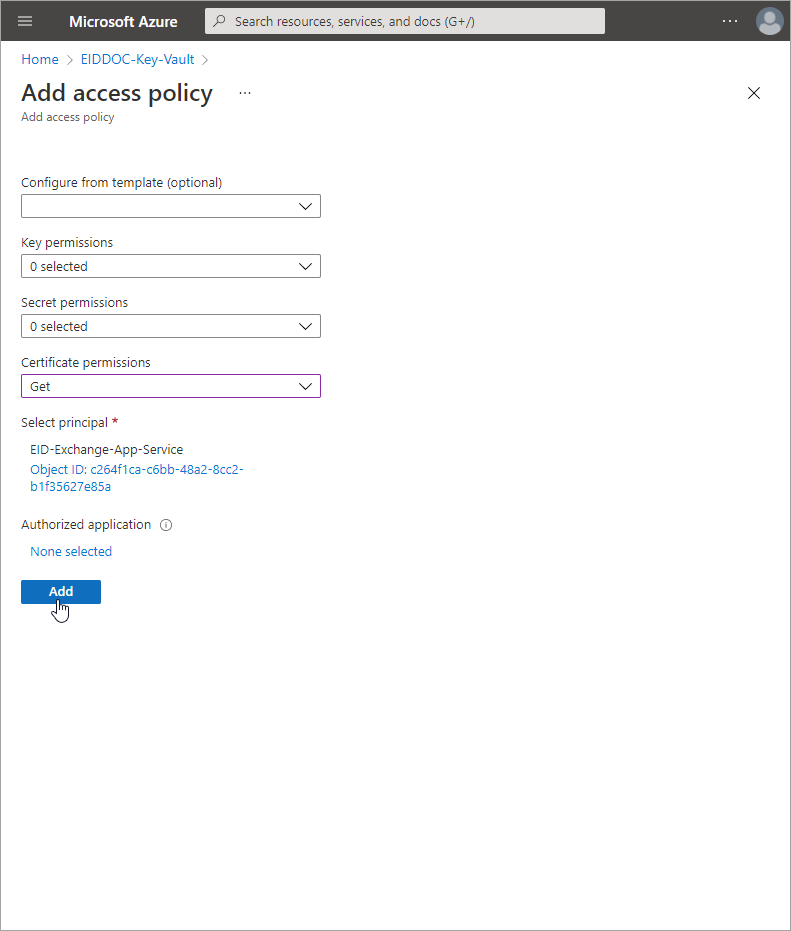Viewport: 791px width, 931px height.
Task: Go to Home breadcrumb
Action: [x=40, y=59]
